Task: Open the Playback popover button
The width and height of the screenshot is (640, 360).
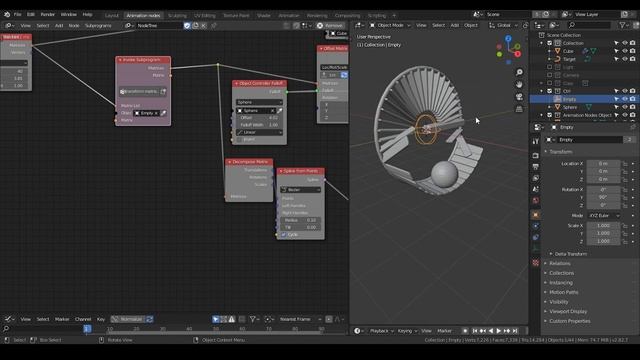Action: pos(381,331)
